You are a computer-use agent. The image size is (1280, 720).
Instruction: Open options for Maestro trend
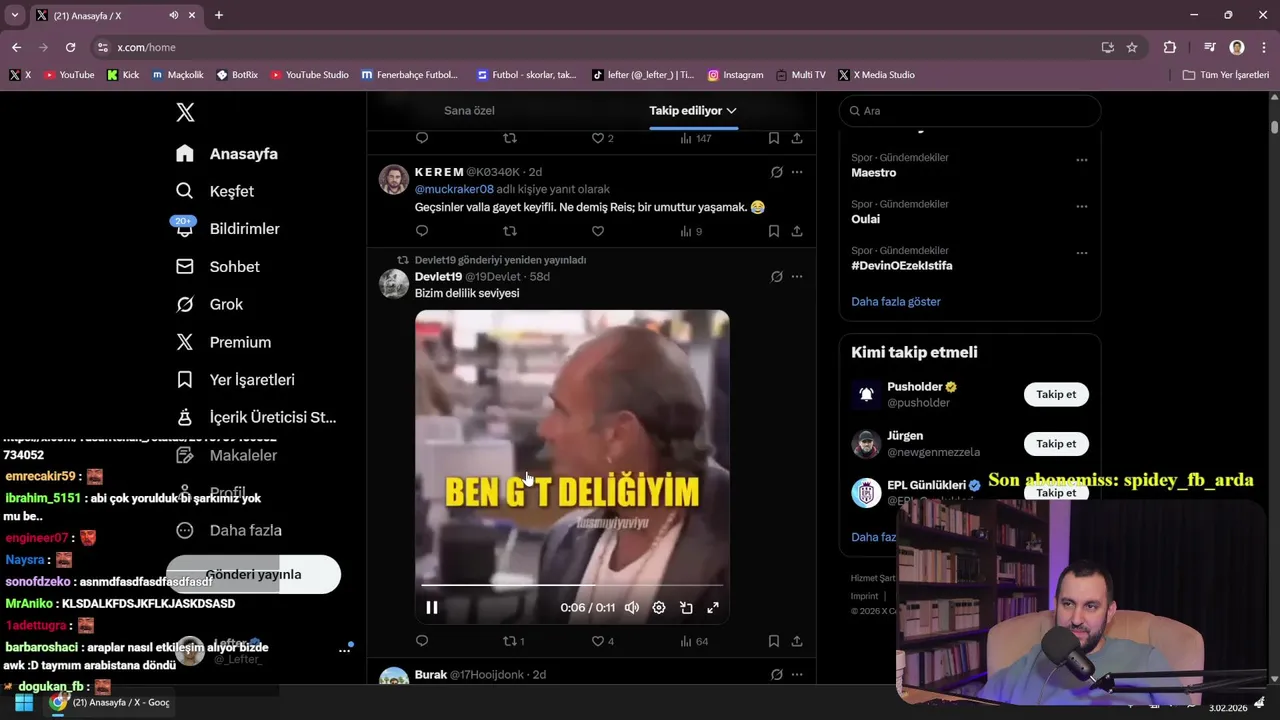pos(1082,160)
